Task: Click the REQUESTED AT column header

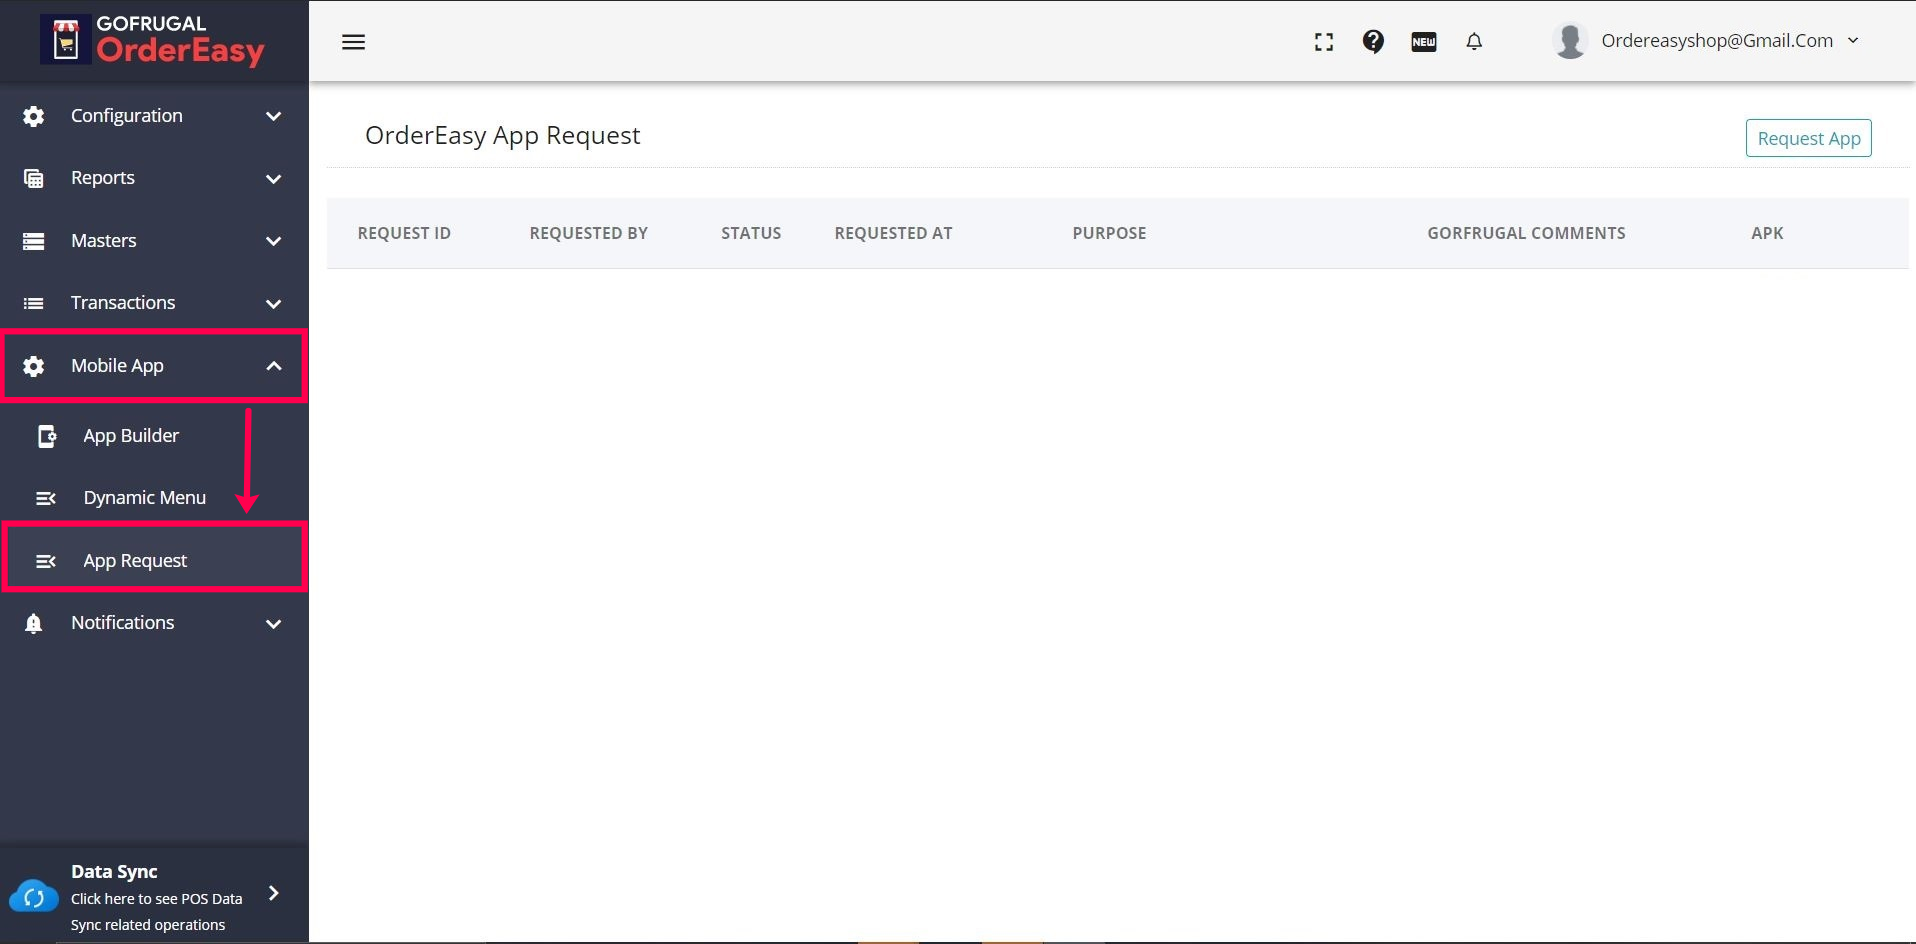Action: (x=893, y=233)
